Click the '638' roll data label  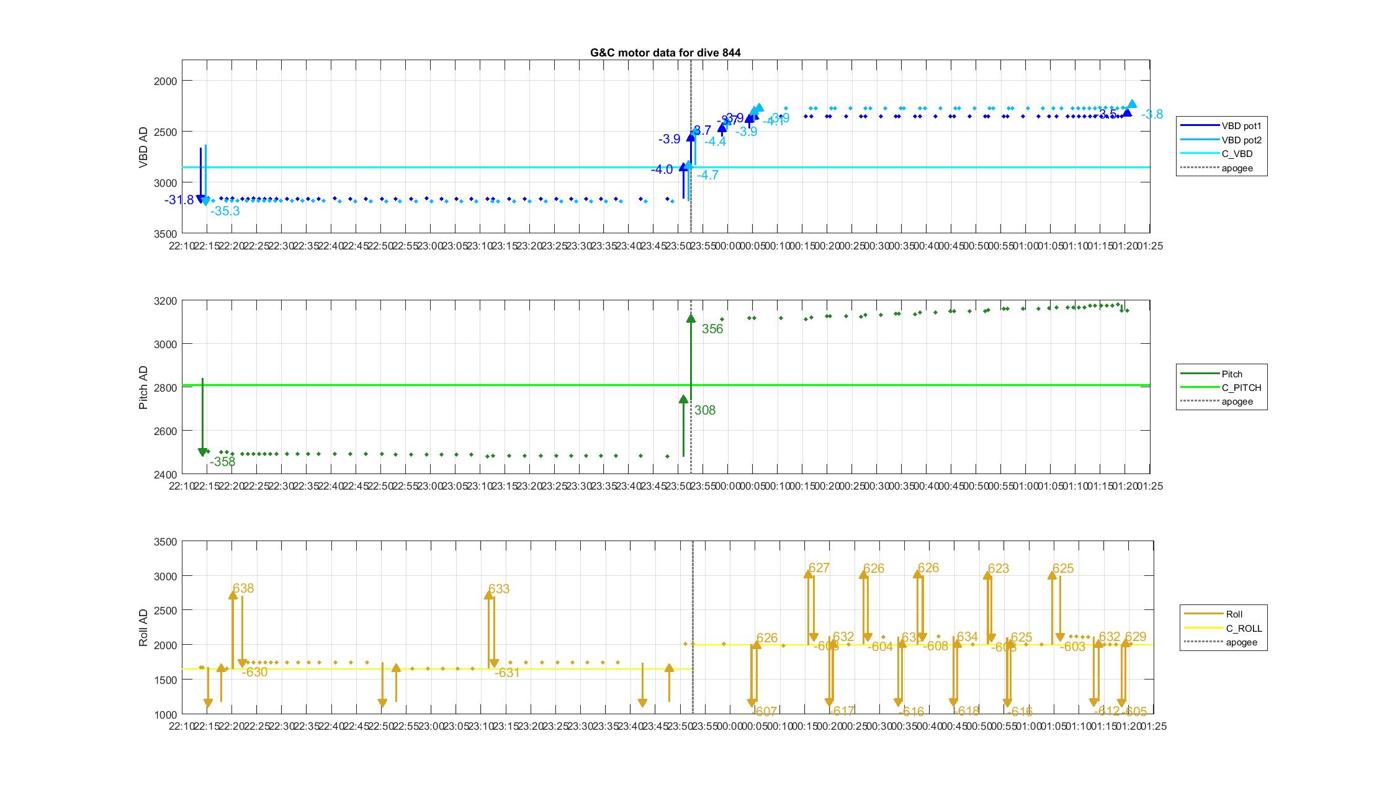[243, 589]
